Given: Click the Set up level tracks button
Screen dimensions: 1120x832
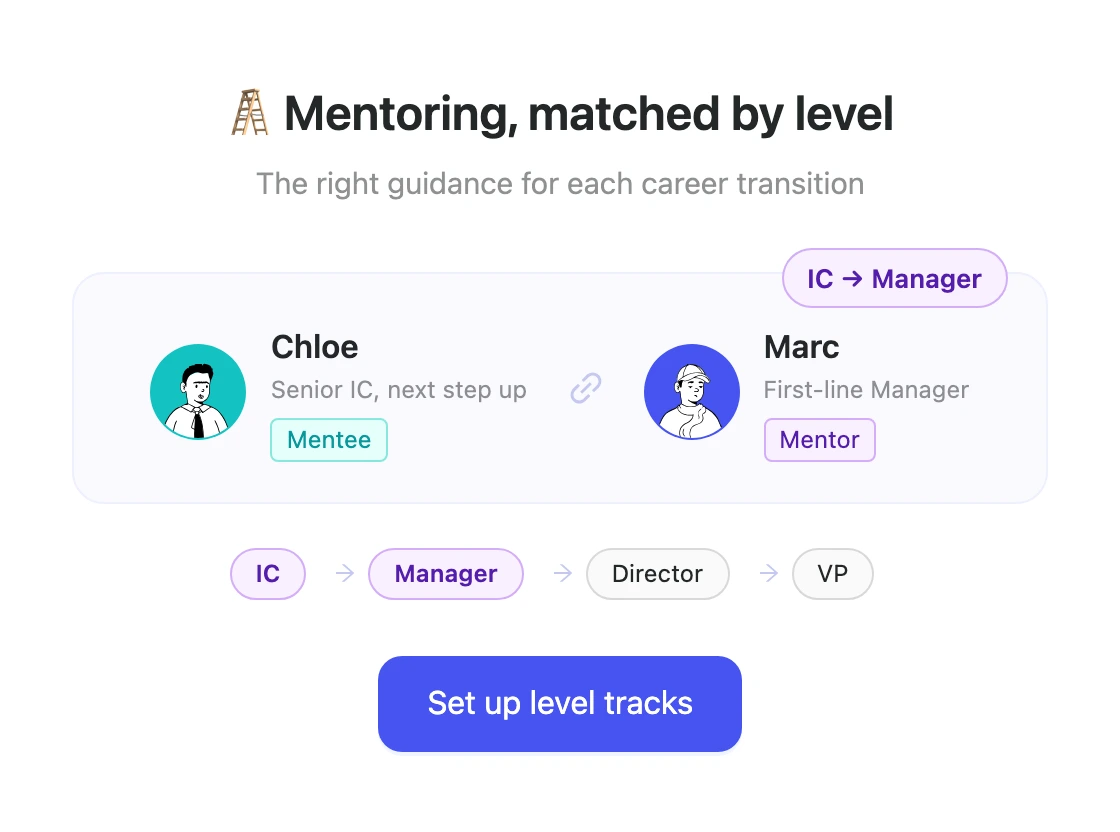Looking at the screenshot, I should click(560, 703).
